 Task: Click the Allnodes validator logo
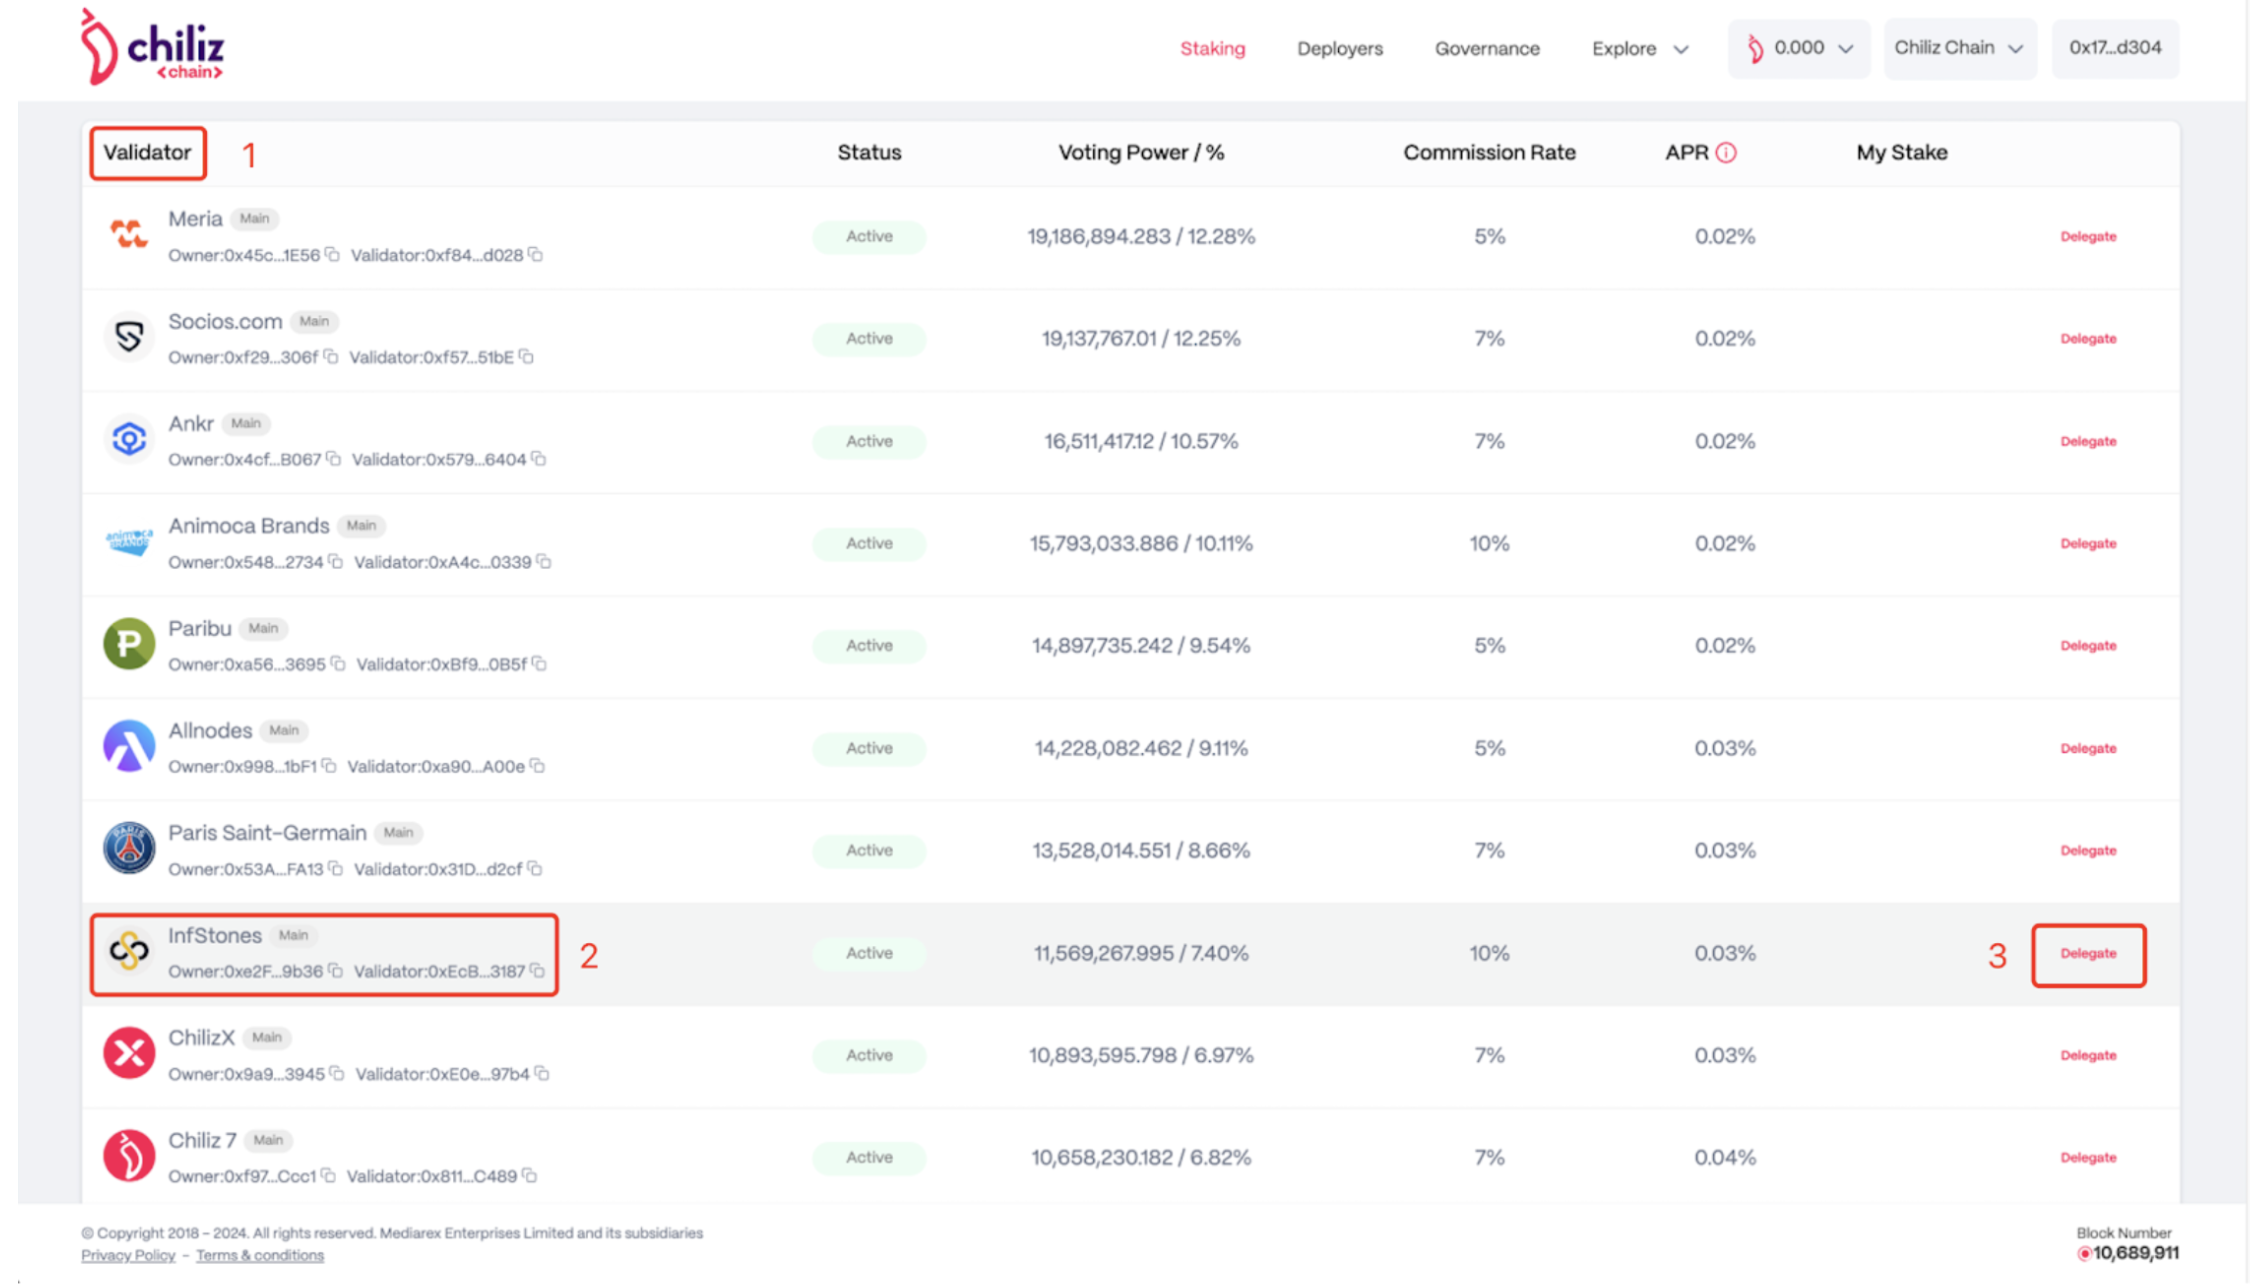pyautogui.click(x=129, y=746)
